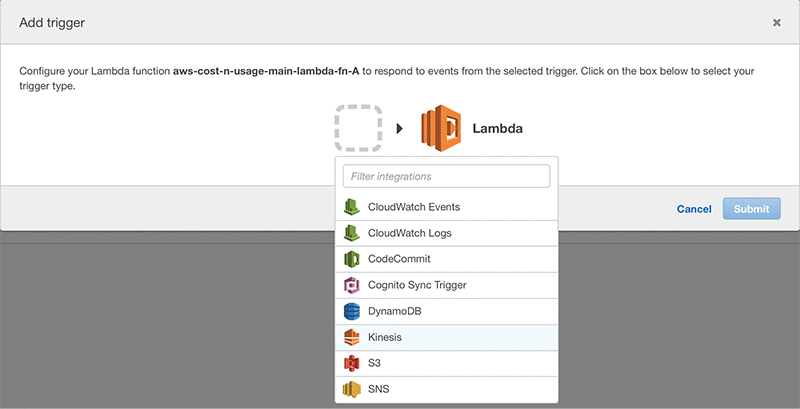Click the CloudWatch Logs icon
The height and width of the screenshot is (409, 800).
tap(352, 233)
